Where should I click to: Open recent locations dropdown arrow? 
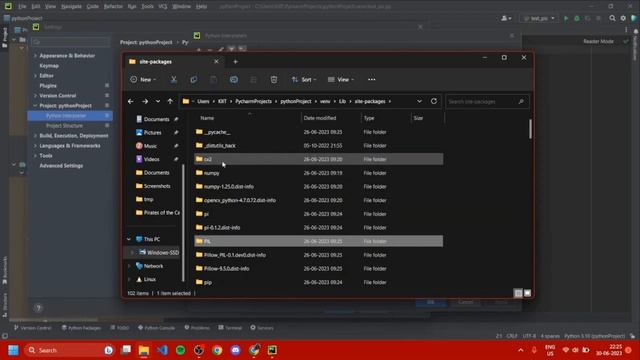(x=158, y=101)
